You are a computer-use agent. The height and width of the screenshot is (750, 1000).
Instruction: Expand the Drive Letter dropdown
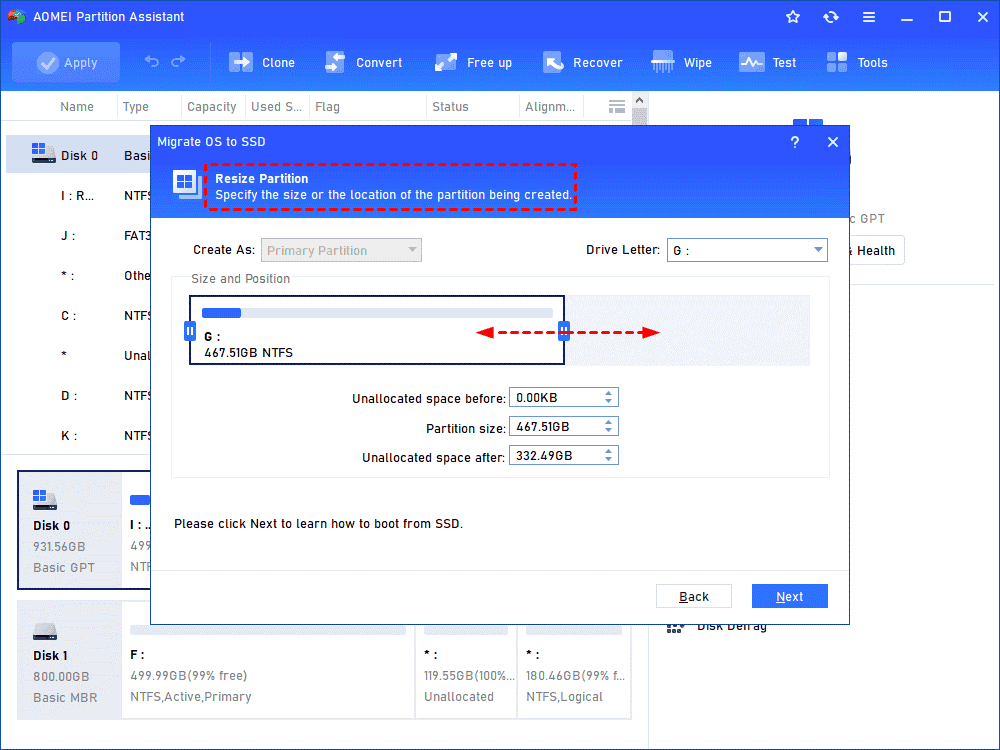[x=747, y=250]
